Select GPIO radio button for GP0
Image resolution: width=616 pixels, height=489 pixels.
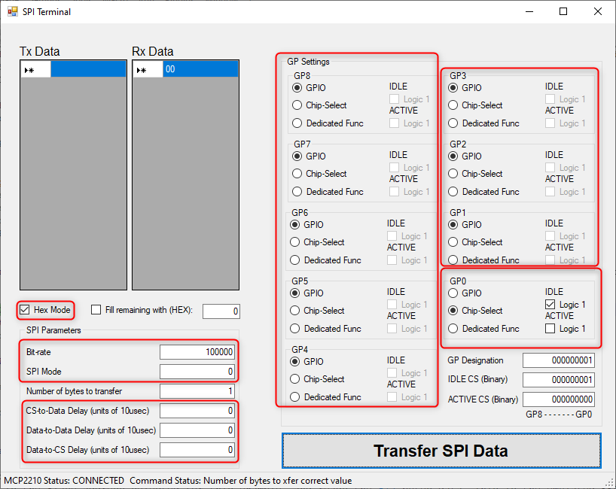453,293
